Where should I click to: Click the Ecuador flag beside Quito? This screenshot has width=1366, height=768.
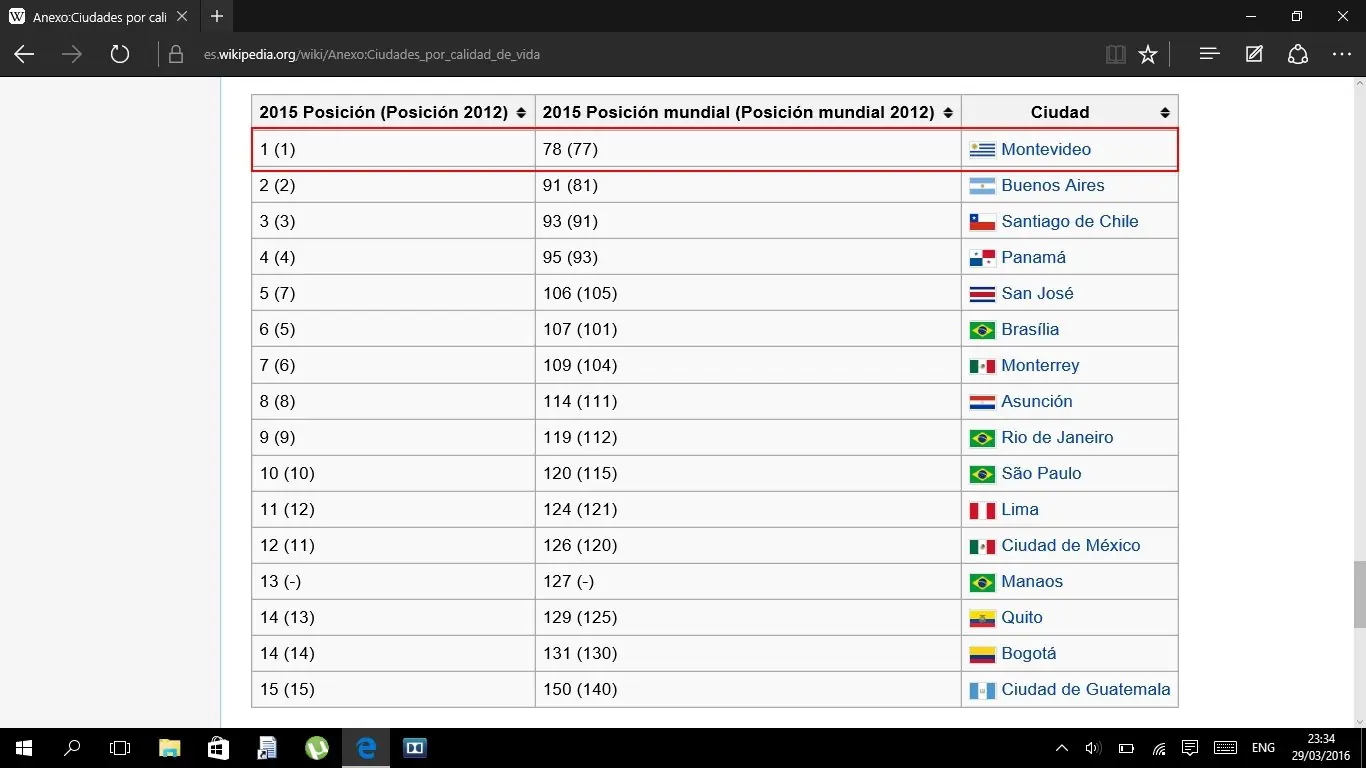tap(982, 618)
